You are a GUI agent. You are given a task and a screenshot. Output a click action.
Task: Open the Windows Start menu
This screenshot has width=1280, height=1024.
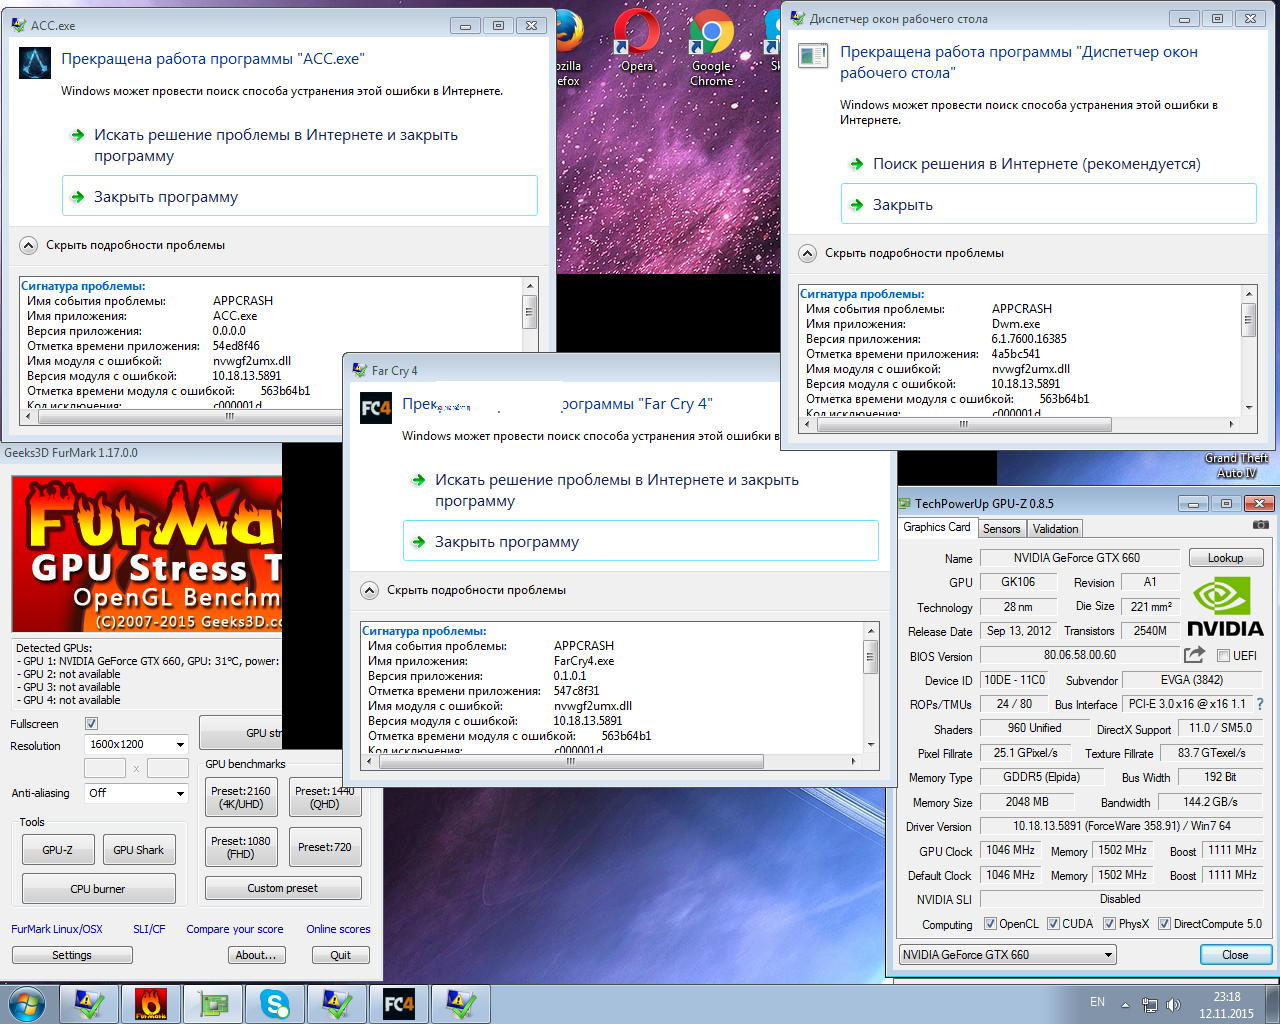(27, 1003)
